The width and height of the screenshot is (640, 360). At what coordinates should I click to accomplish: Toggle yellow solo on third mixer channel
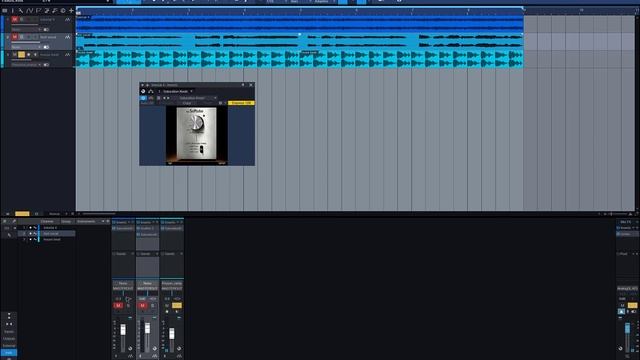click(177, 305)
